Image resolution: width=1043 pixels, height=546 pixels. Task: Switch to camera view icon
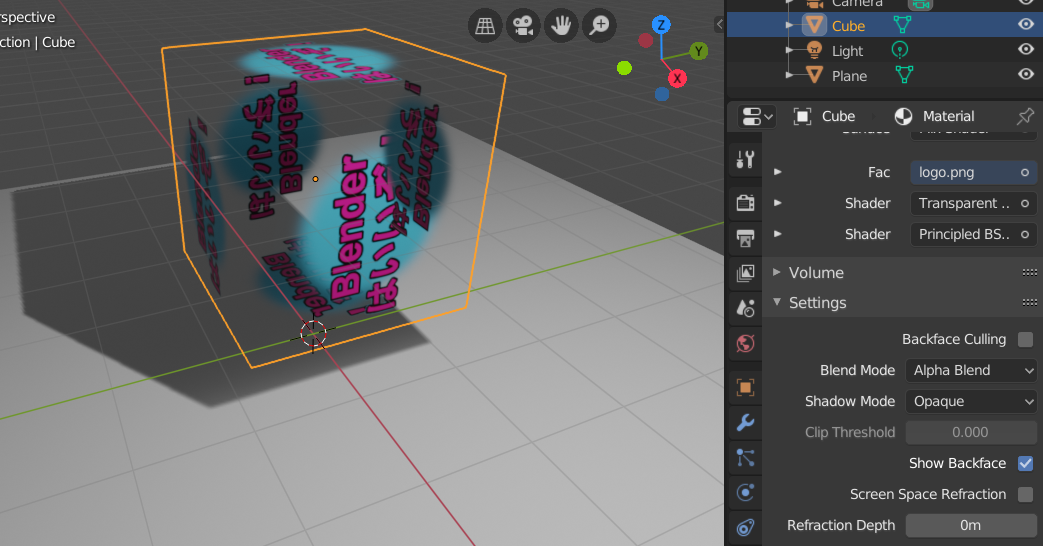[x=523, y=26]
